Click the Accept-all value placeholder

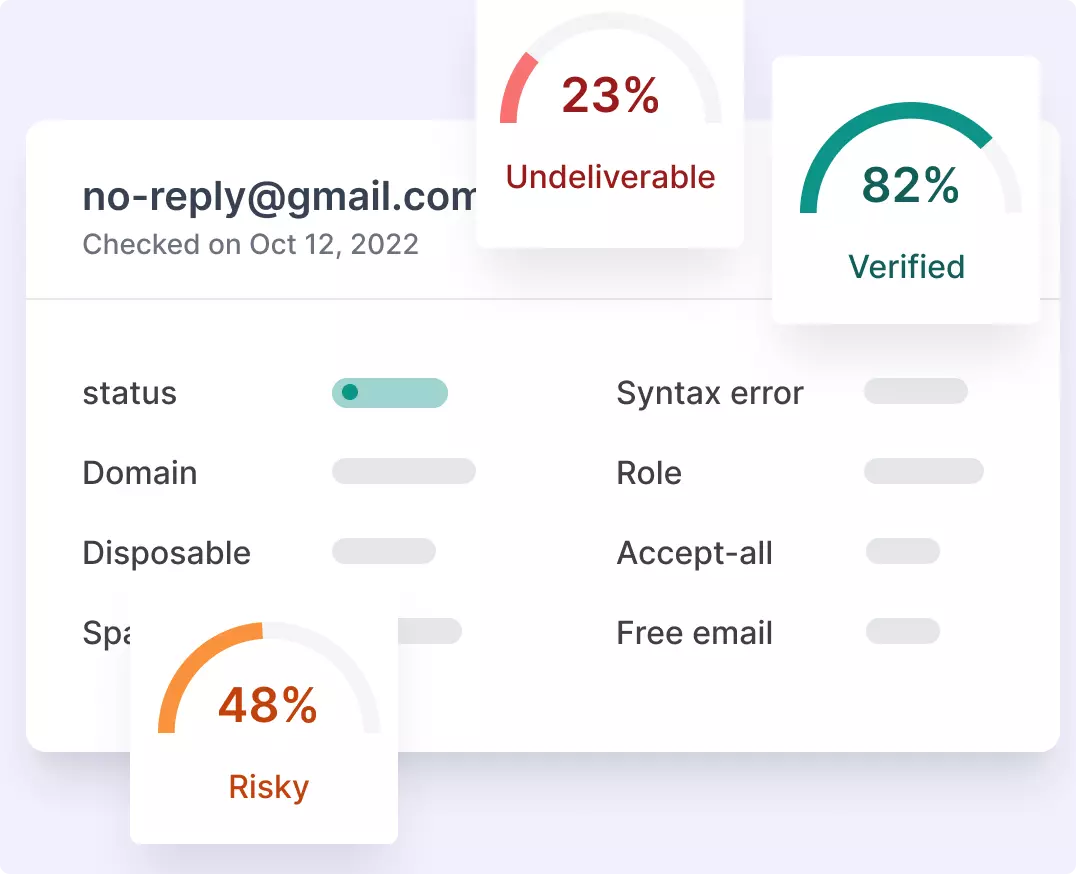pyautogui.click(x=902, y=551)
